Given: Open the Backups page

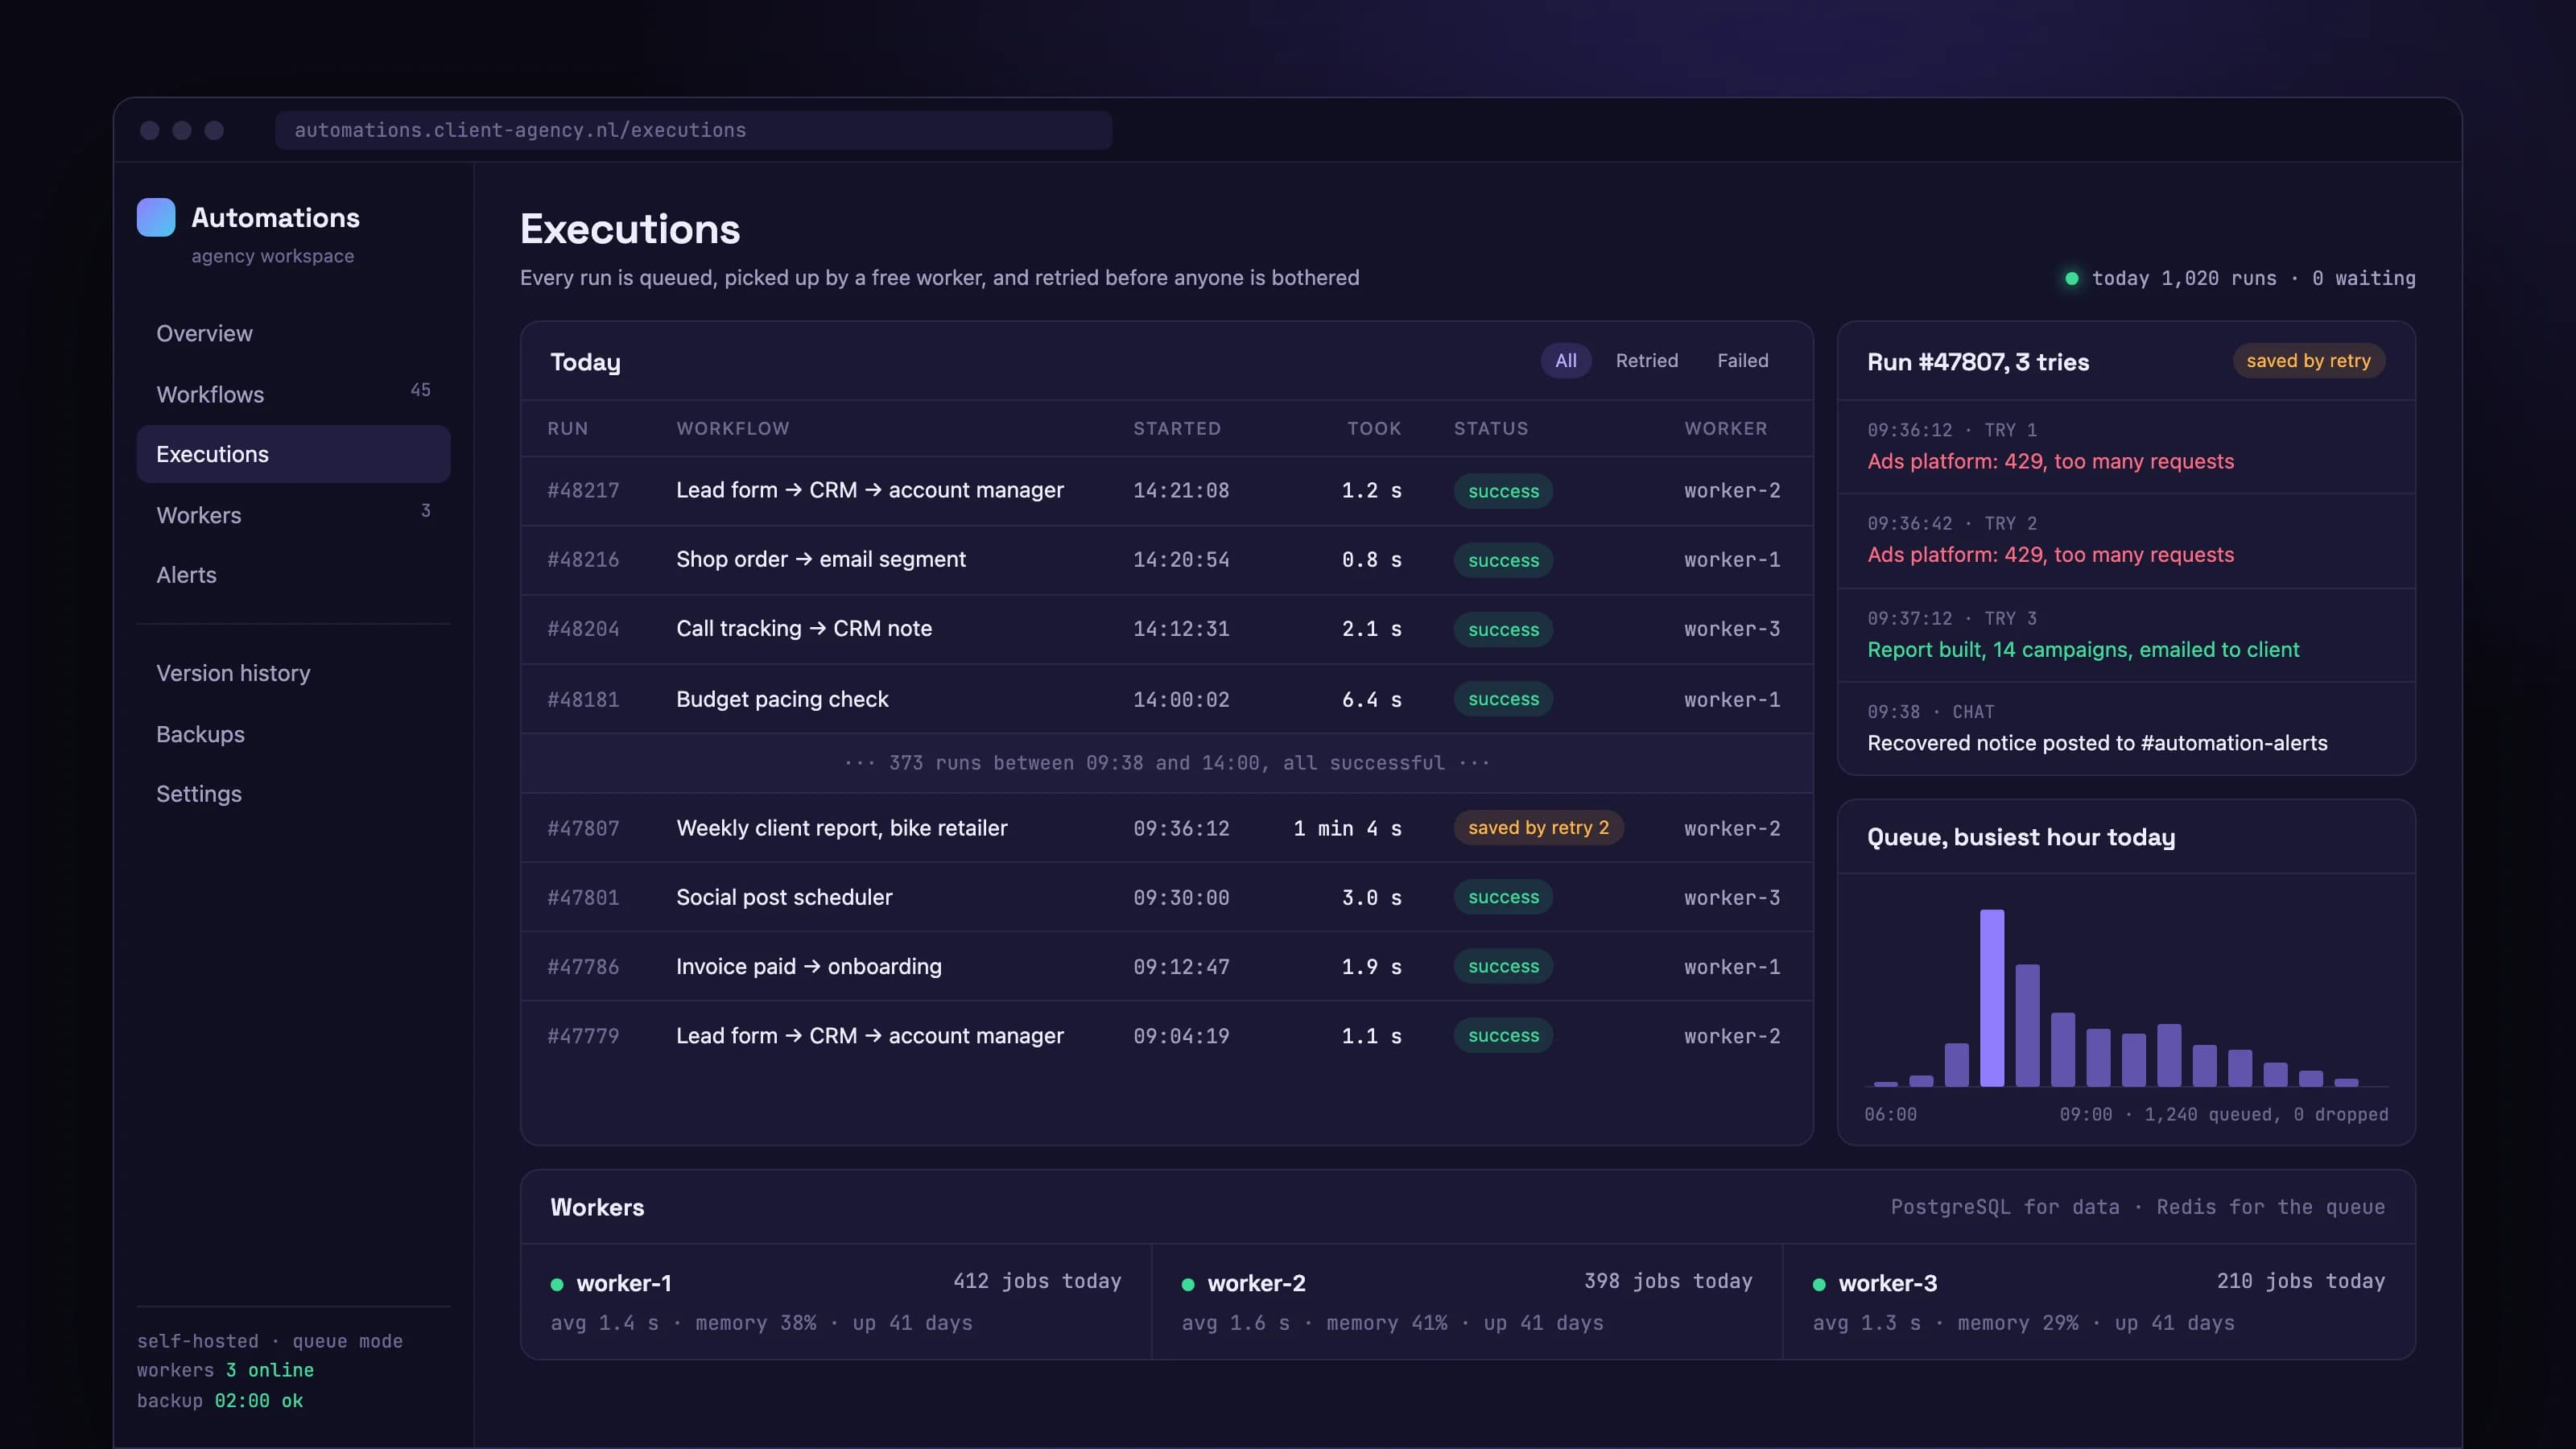Looking at the screenshot, I should (293, 734).
